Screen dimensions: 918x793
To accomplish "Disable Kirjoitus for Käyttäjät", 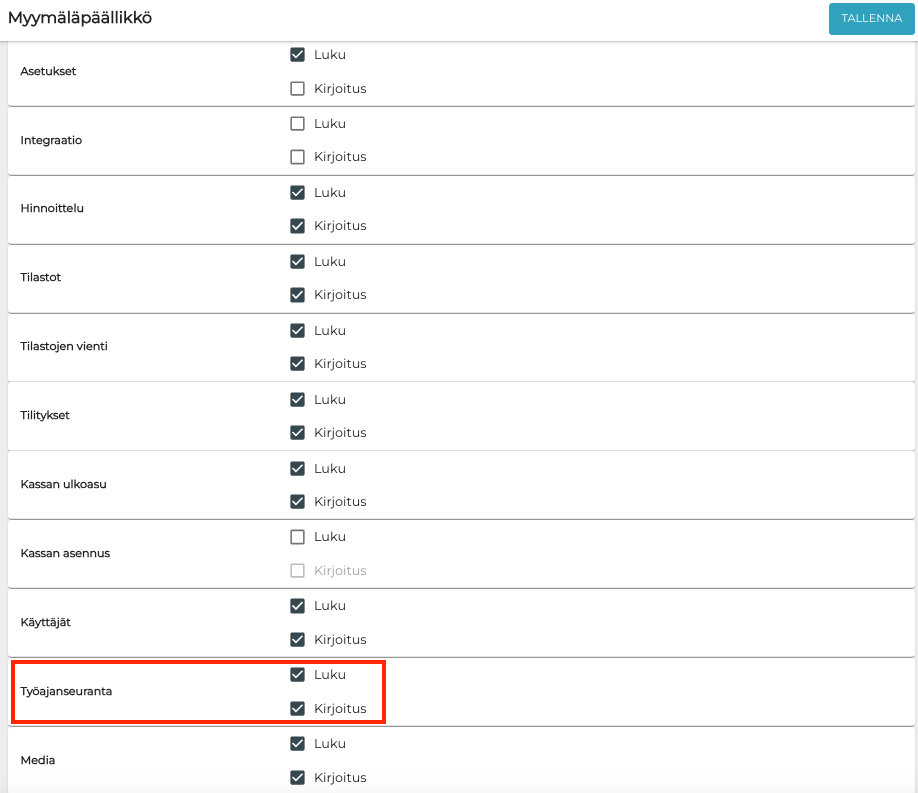I will 297,640.
